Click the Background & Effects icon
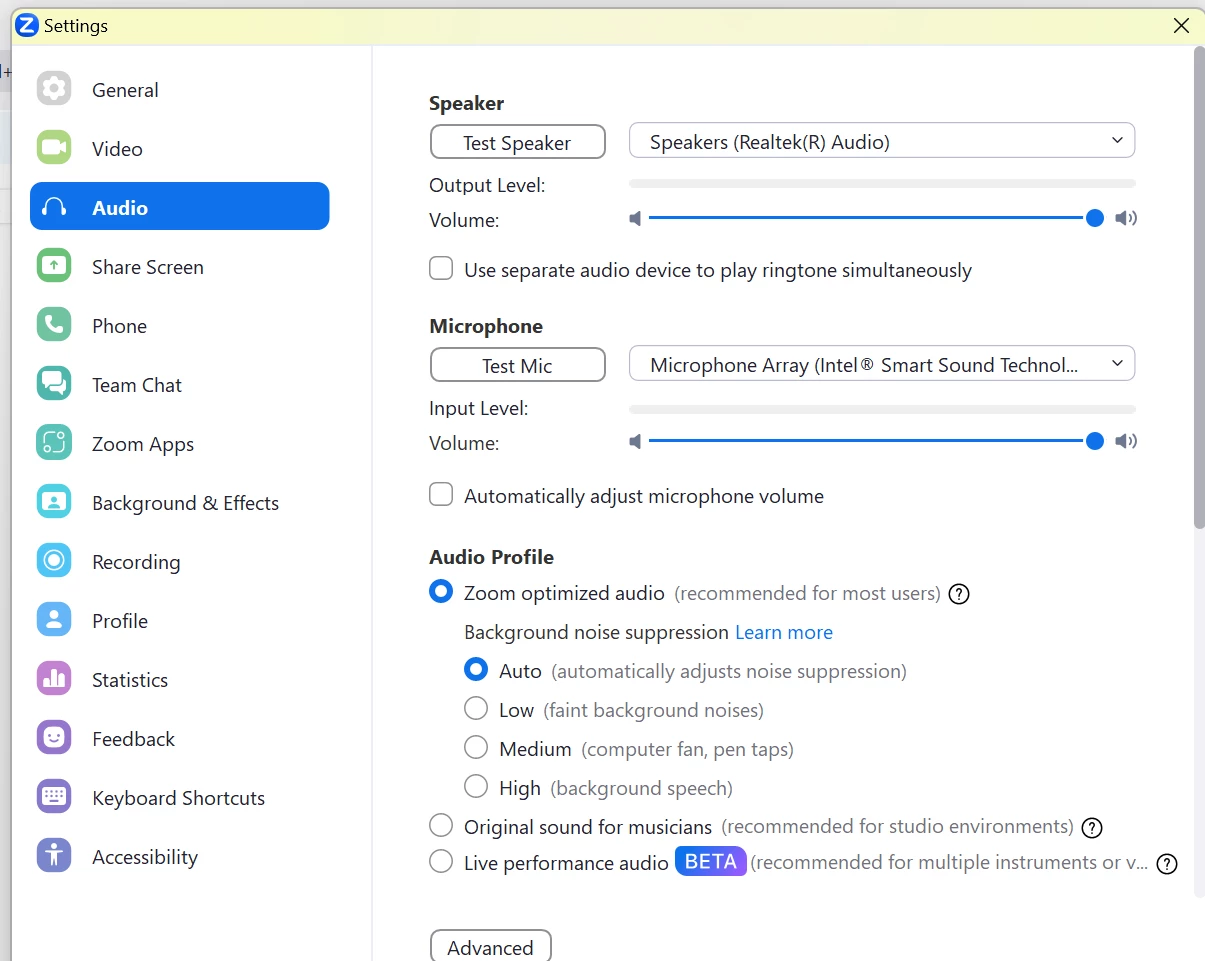 tap(54, 502)
